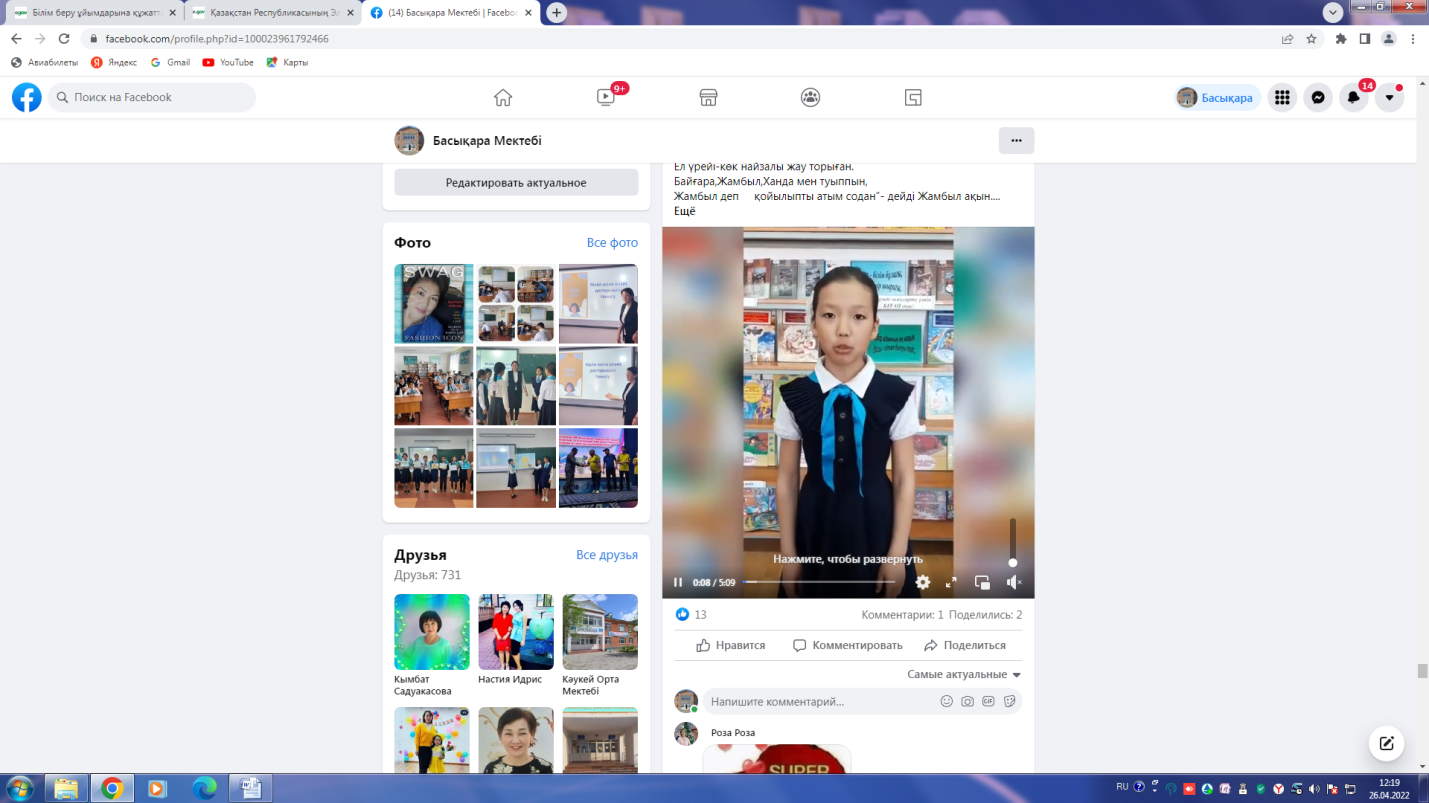Open the Groups icon

[810, 97]
